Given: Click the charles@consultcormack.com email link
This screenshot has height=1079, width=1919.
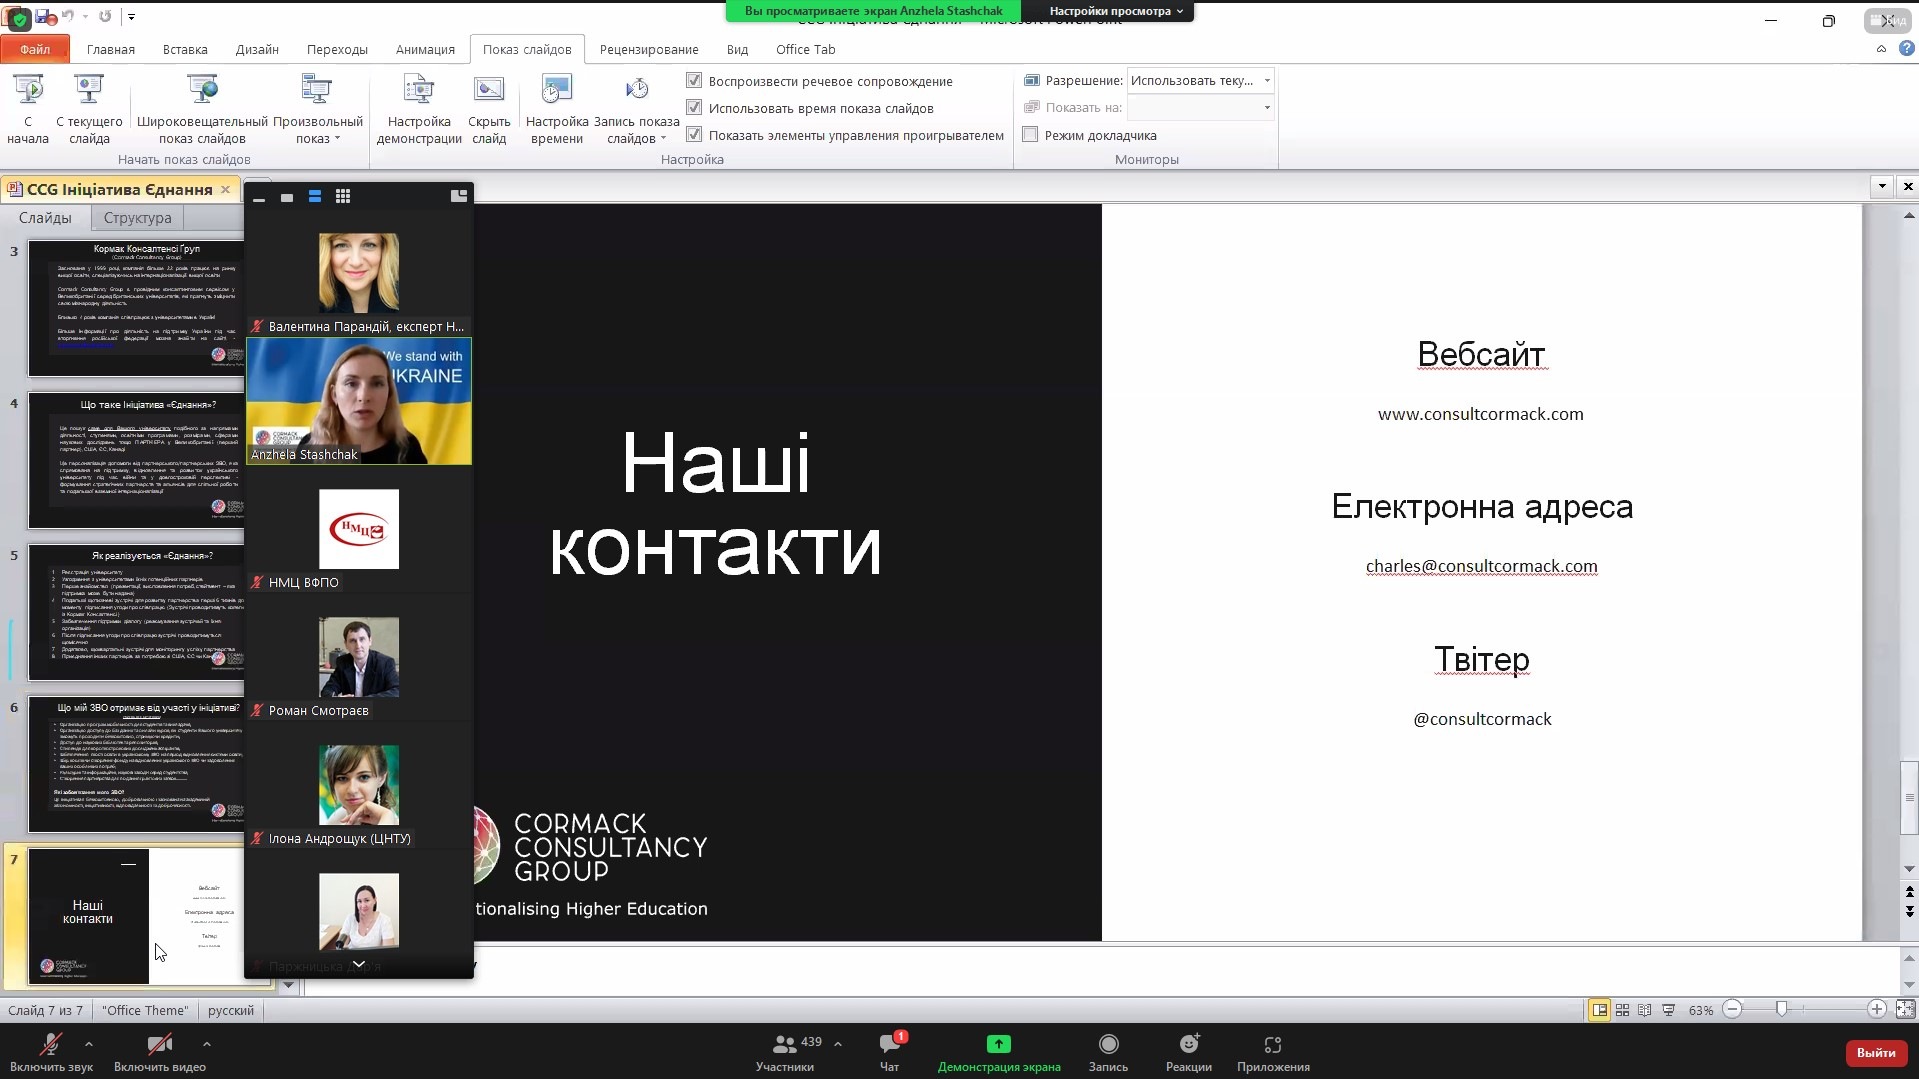Looking at the screenshot, I should coord(1481,566).
